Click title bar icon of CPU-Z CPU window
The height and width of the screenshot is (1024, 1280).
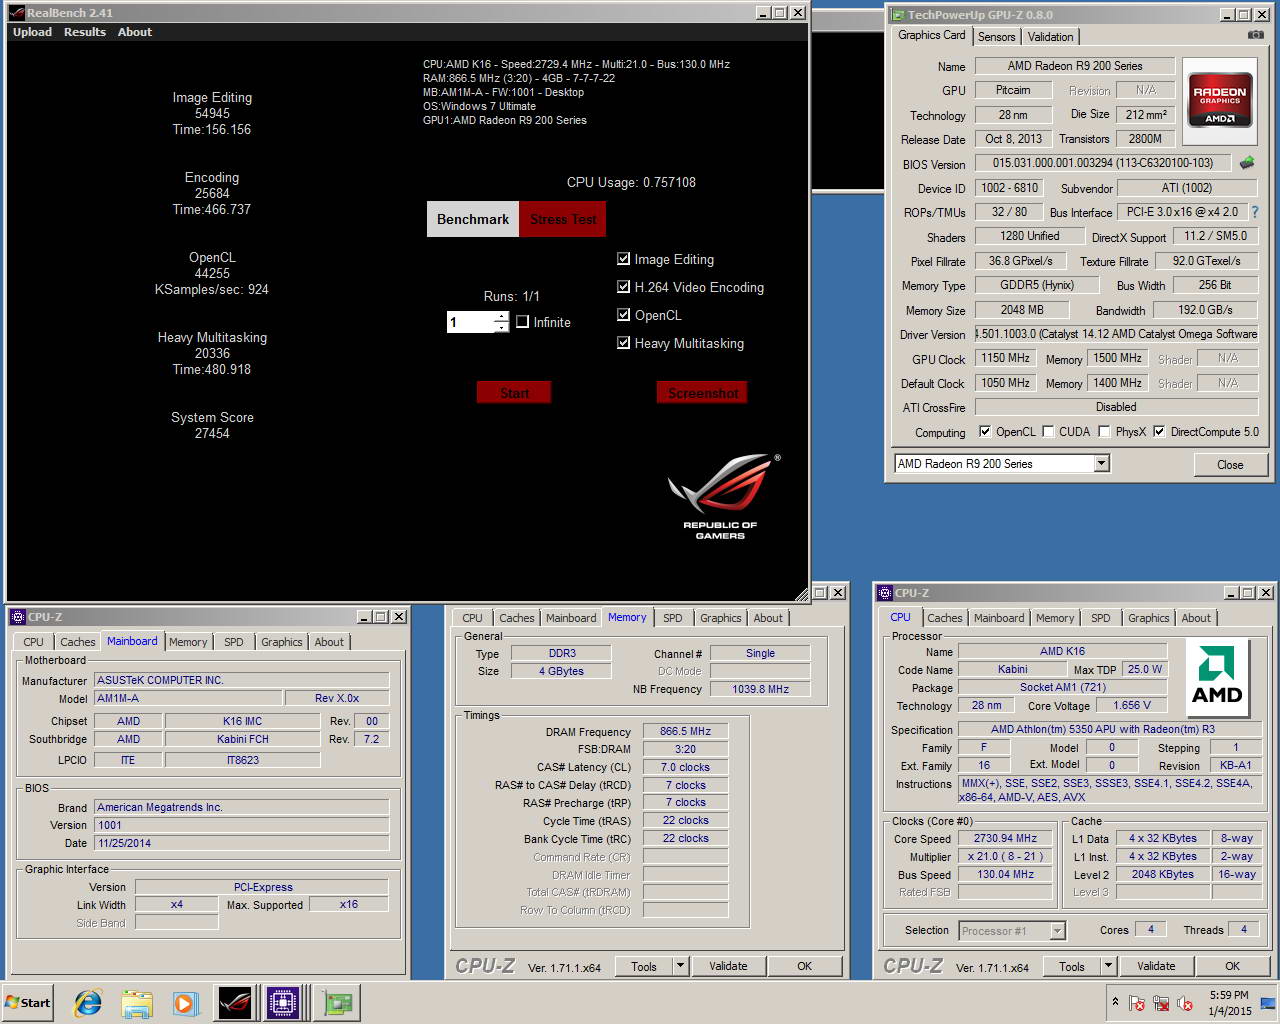[885, 593]
